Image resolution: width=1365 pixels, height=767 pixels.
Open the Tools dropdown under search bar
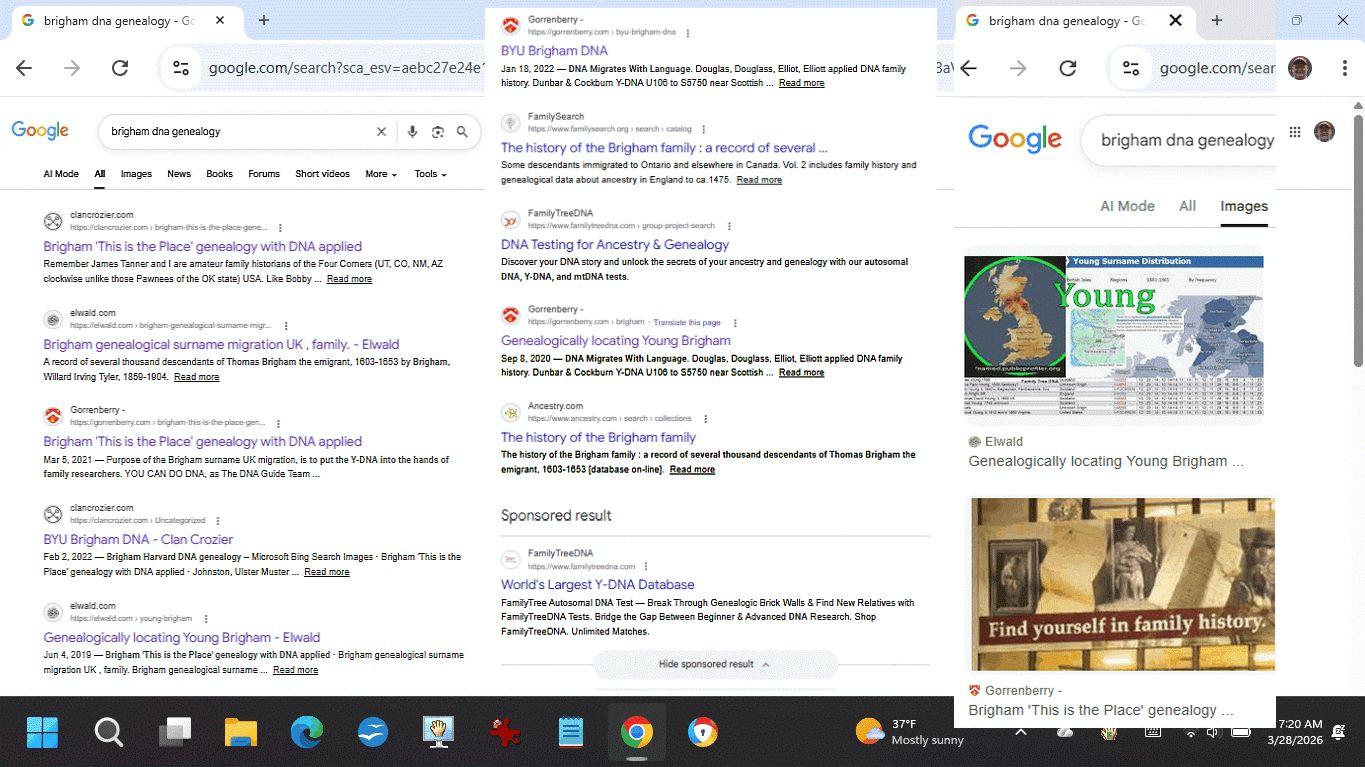(430, 174)
